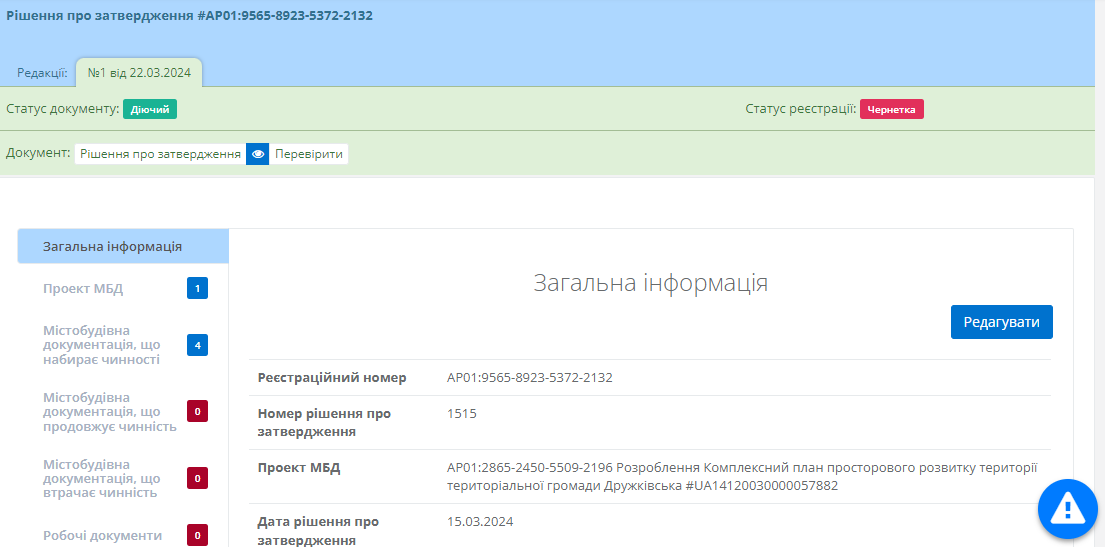Click the green 'Діючий' status badge
This screenshot has width=1105, height=547.
click(x=150, y=109)
